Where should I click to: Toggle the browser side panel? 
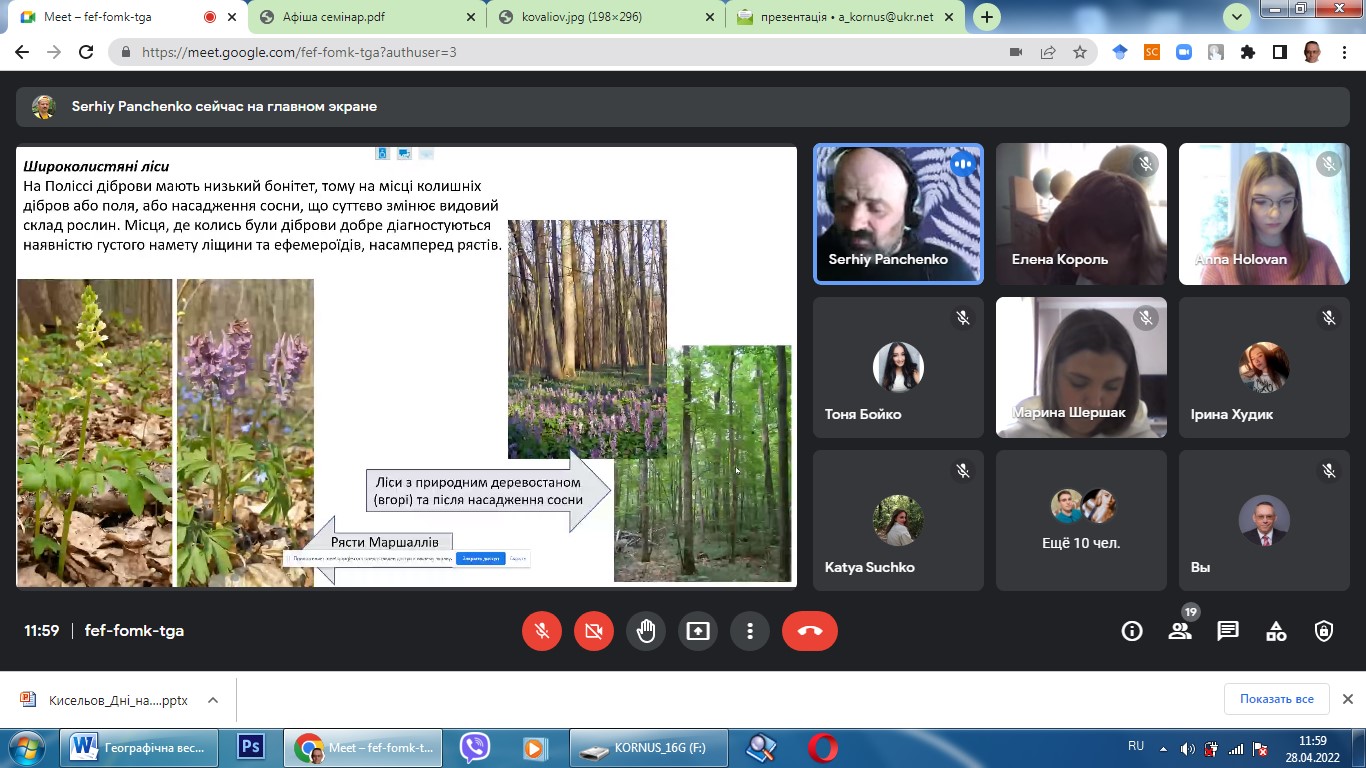pos(1280,52)
